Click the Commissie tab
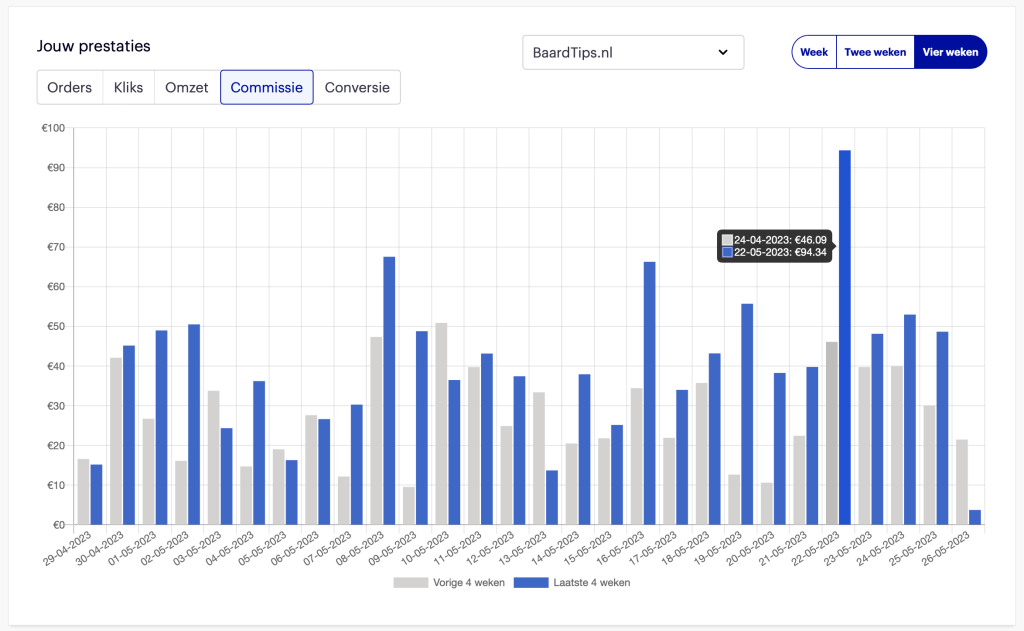This screenshot has height=631, width=1024. (x=266, y=87)
